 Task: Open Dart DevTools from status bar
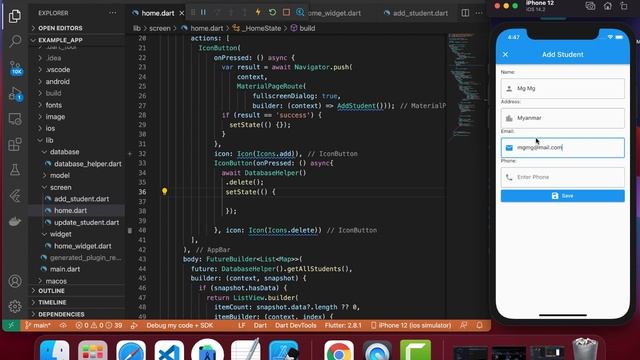[296, 325]
